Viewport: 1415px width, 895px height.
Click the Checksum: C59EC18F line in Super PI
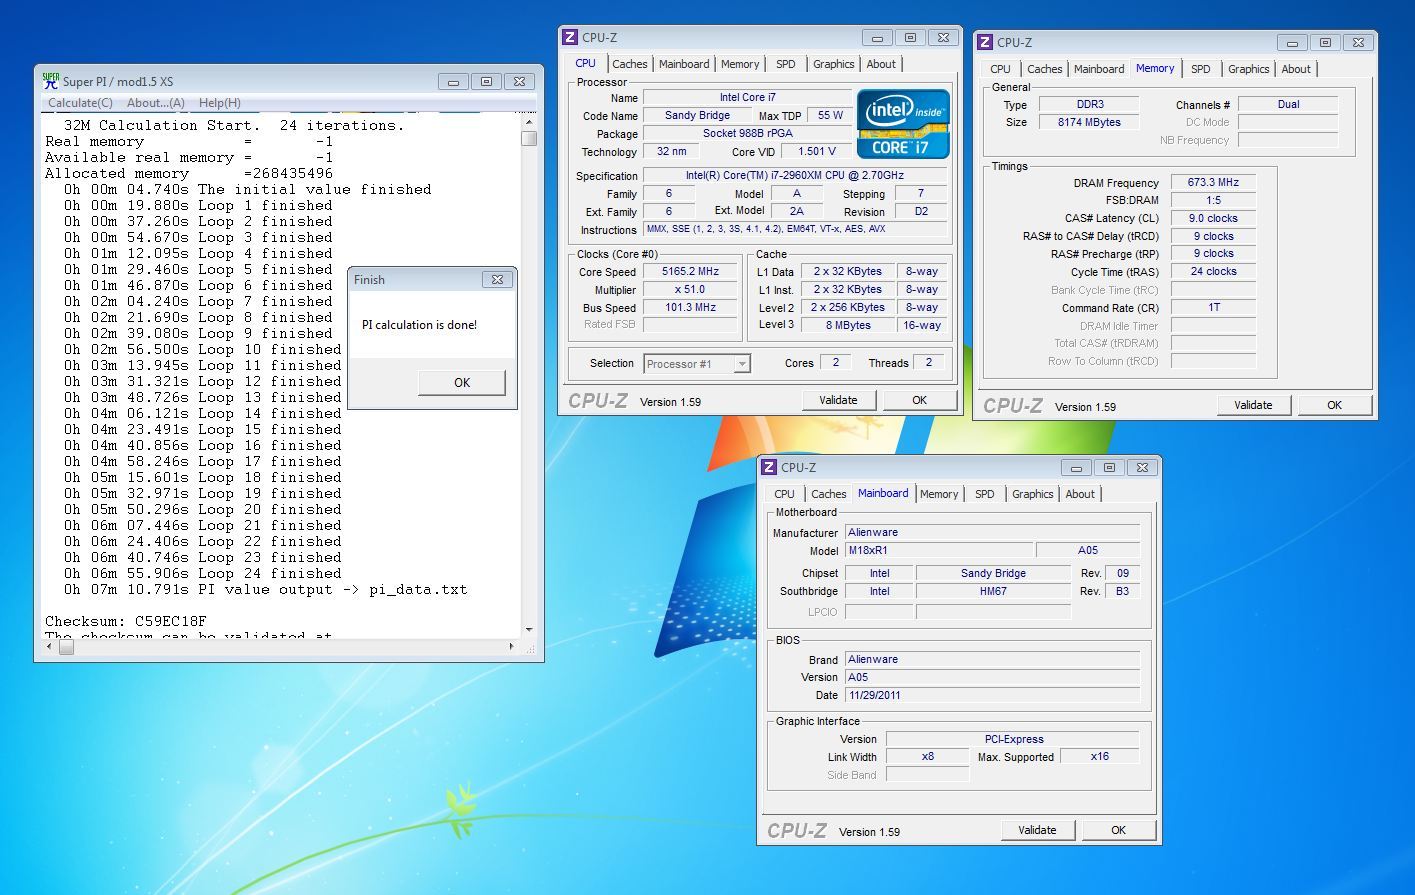tap(126, 621)
